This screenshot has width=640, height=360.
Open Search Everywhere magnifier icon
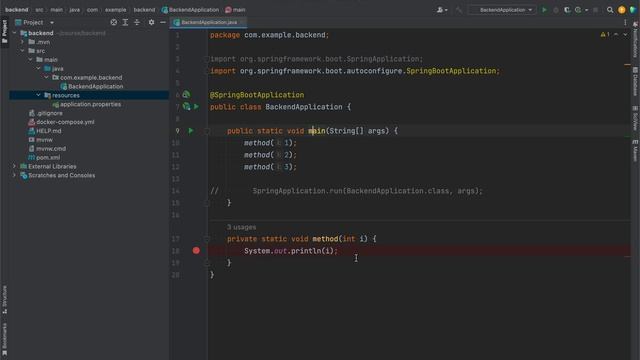point(610,10)
